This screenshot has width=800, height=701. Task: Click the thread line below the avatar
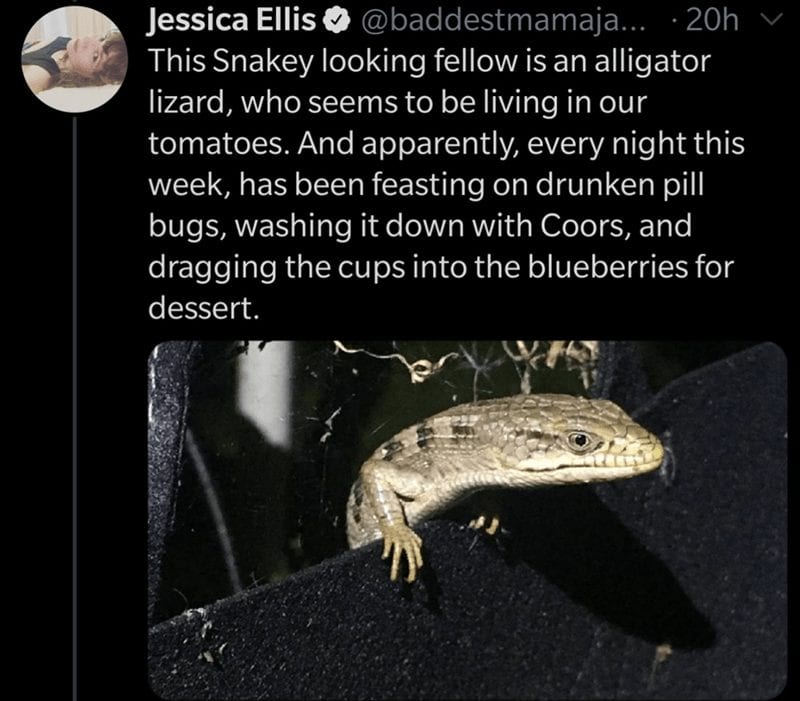click(75, 408)
